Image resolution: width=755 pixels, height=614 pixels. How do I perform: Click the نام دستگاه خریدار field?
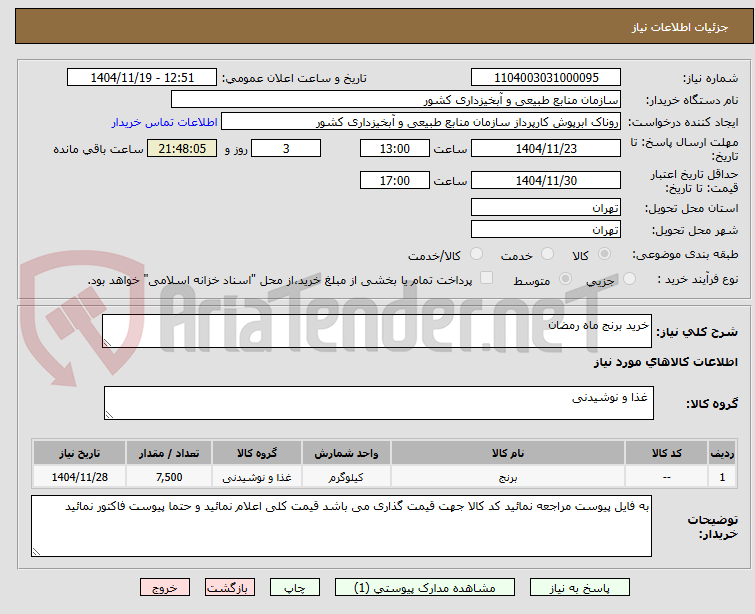pyautogui.click(x=396, y=100)
